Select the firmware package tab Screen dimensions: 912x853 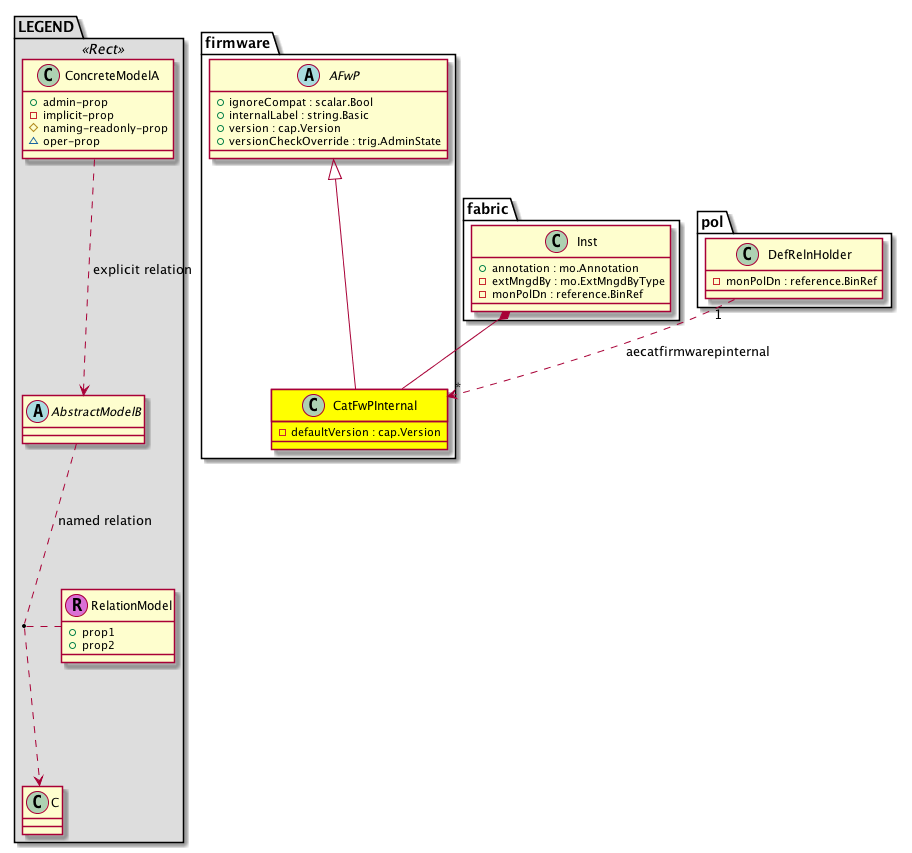point(234,40)
